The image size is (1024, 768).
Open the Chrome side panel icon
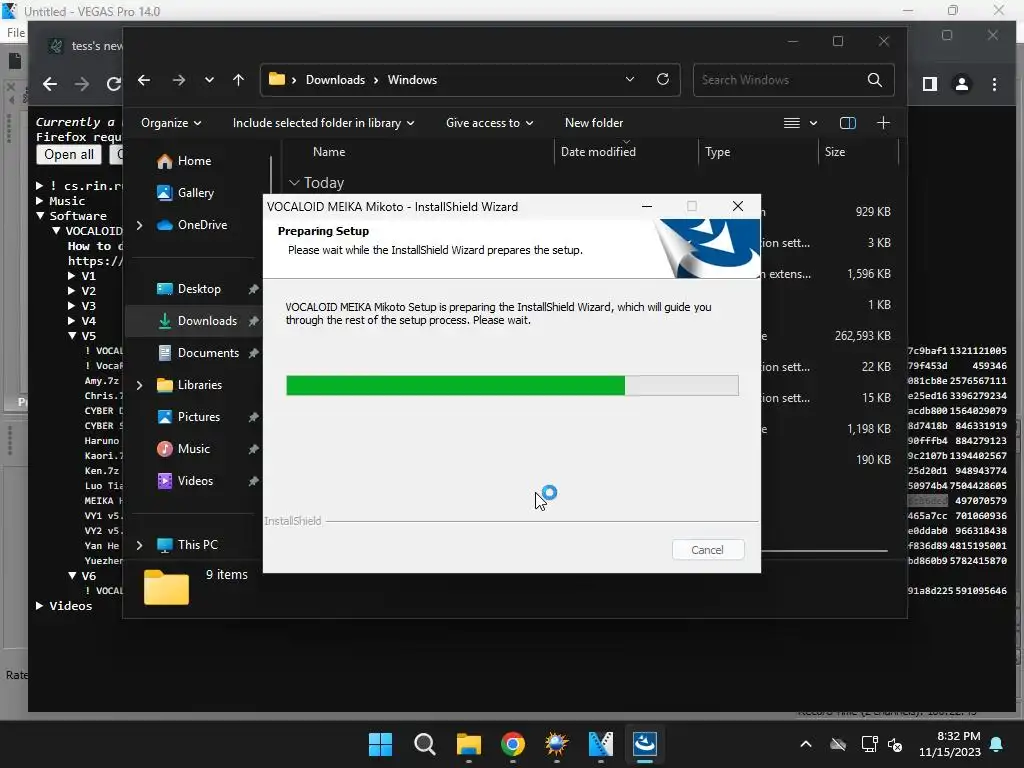click(930, 84)
